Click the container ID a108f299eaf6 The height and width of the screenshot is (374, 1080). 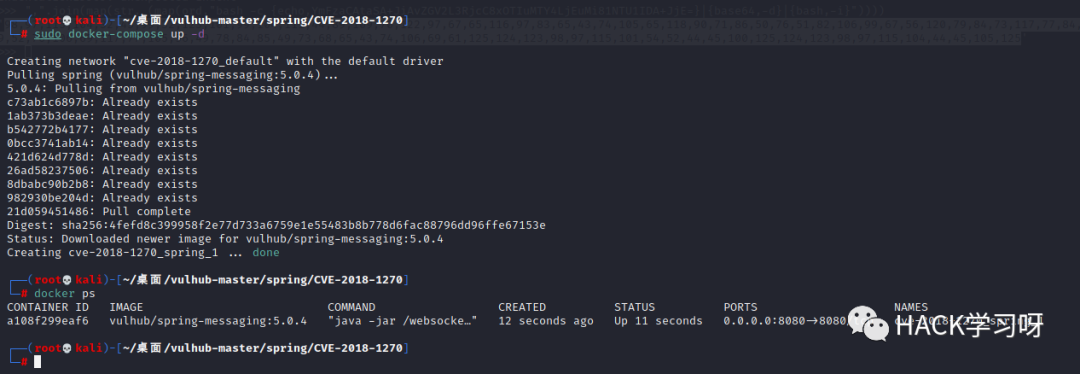pyautogui.click(x=48, y=321)
